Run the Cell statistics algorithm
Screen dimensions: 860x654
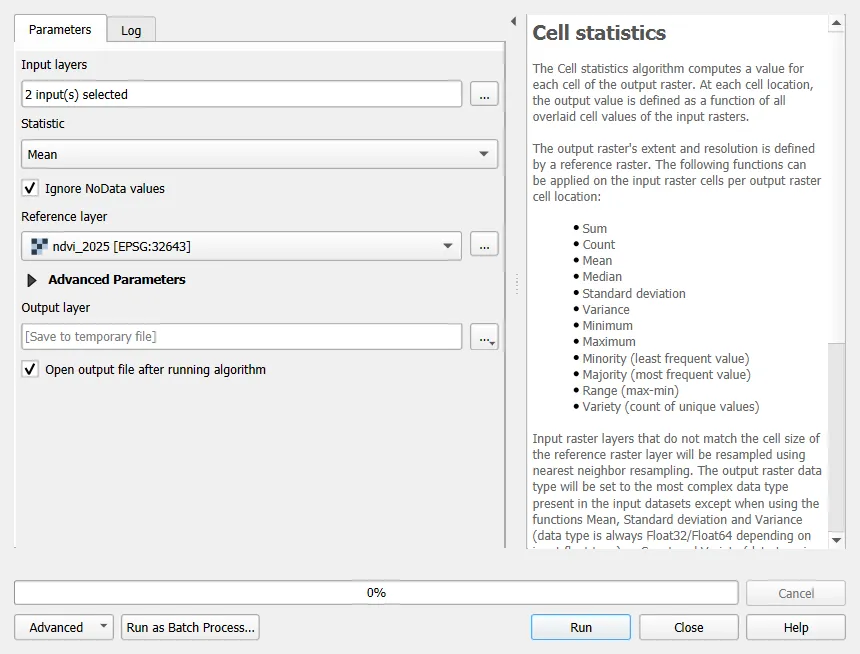[581, 627]
